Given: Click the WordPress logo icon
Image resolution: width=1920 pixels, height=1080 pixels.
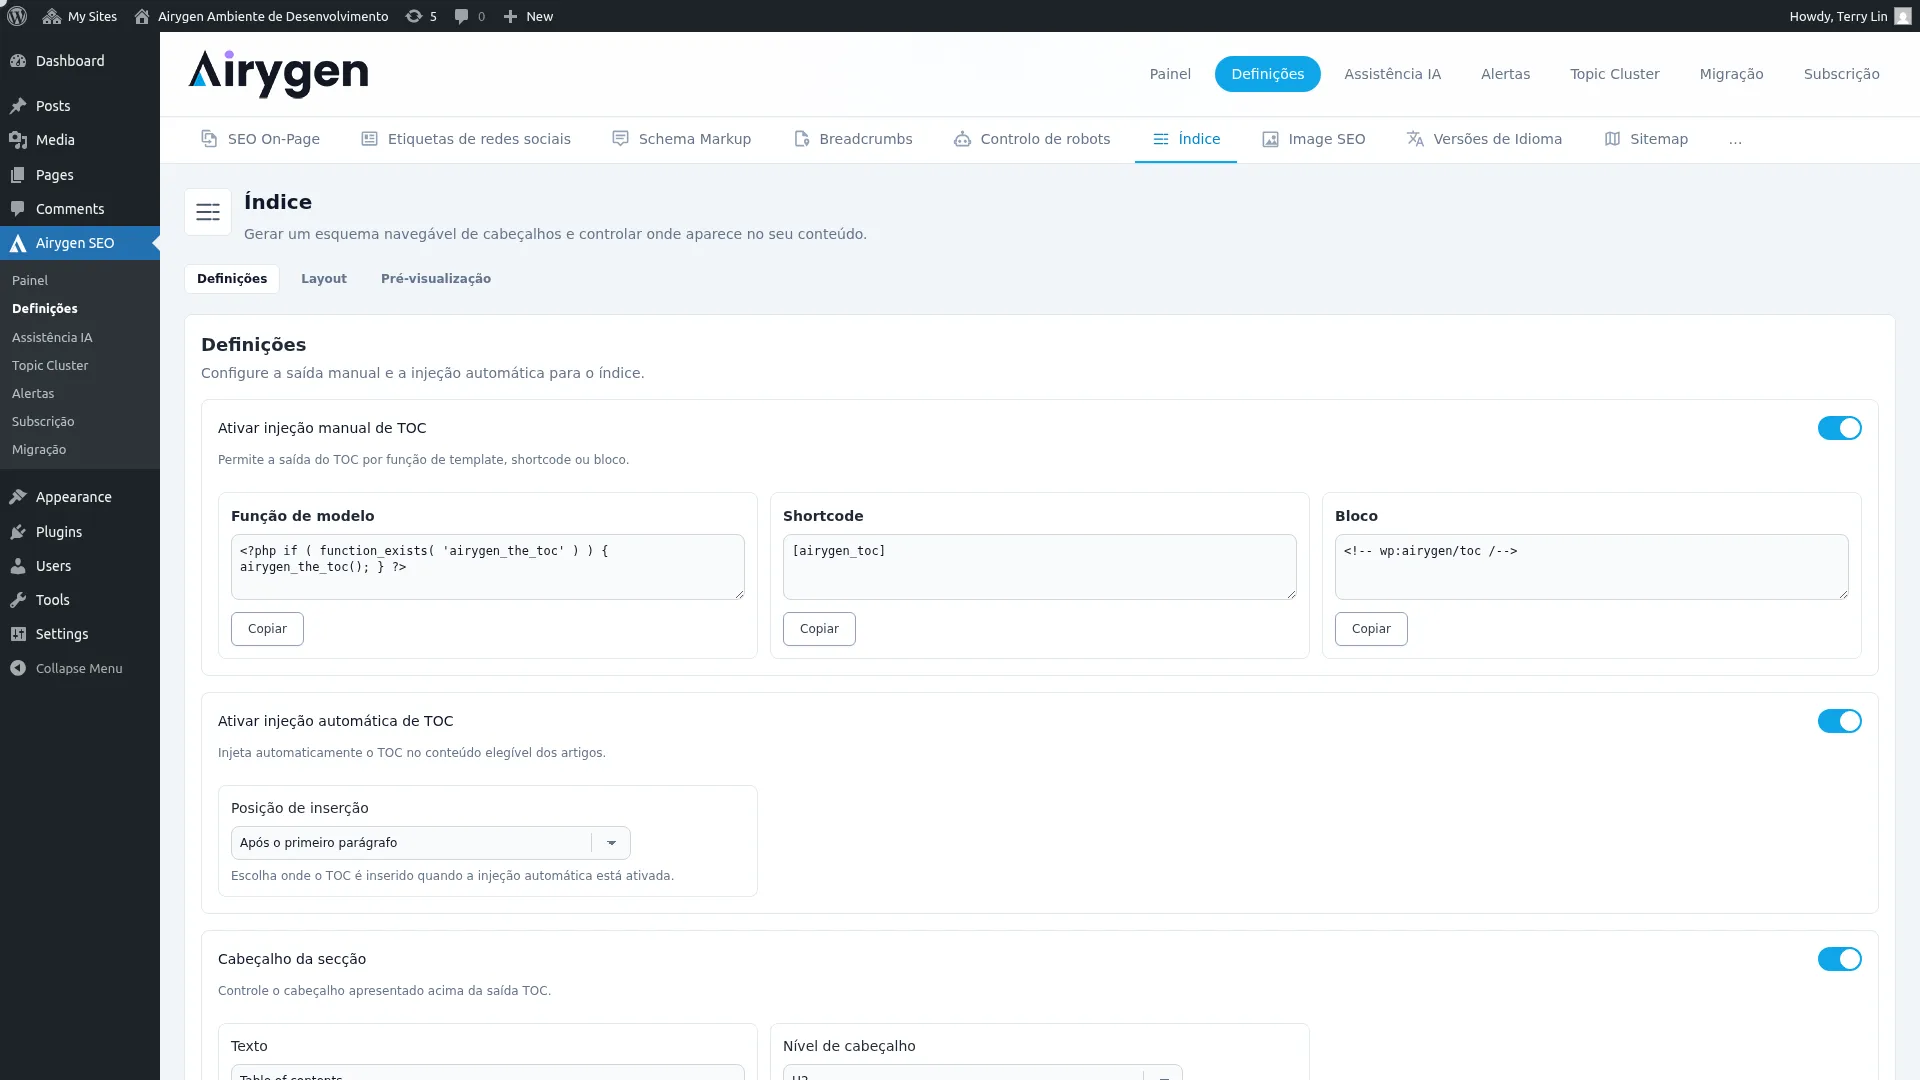Looking at the screenshot, I should [x=17, y=16].
